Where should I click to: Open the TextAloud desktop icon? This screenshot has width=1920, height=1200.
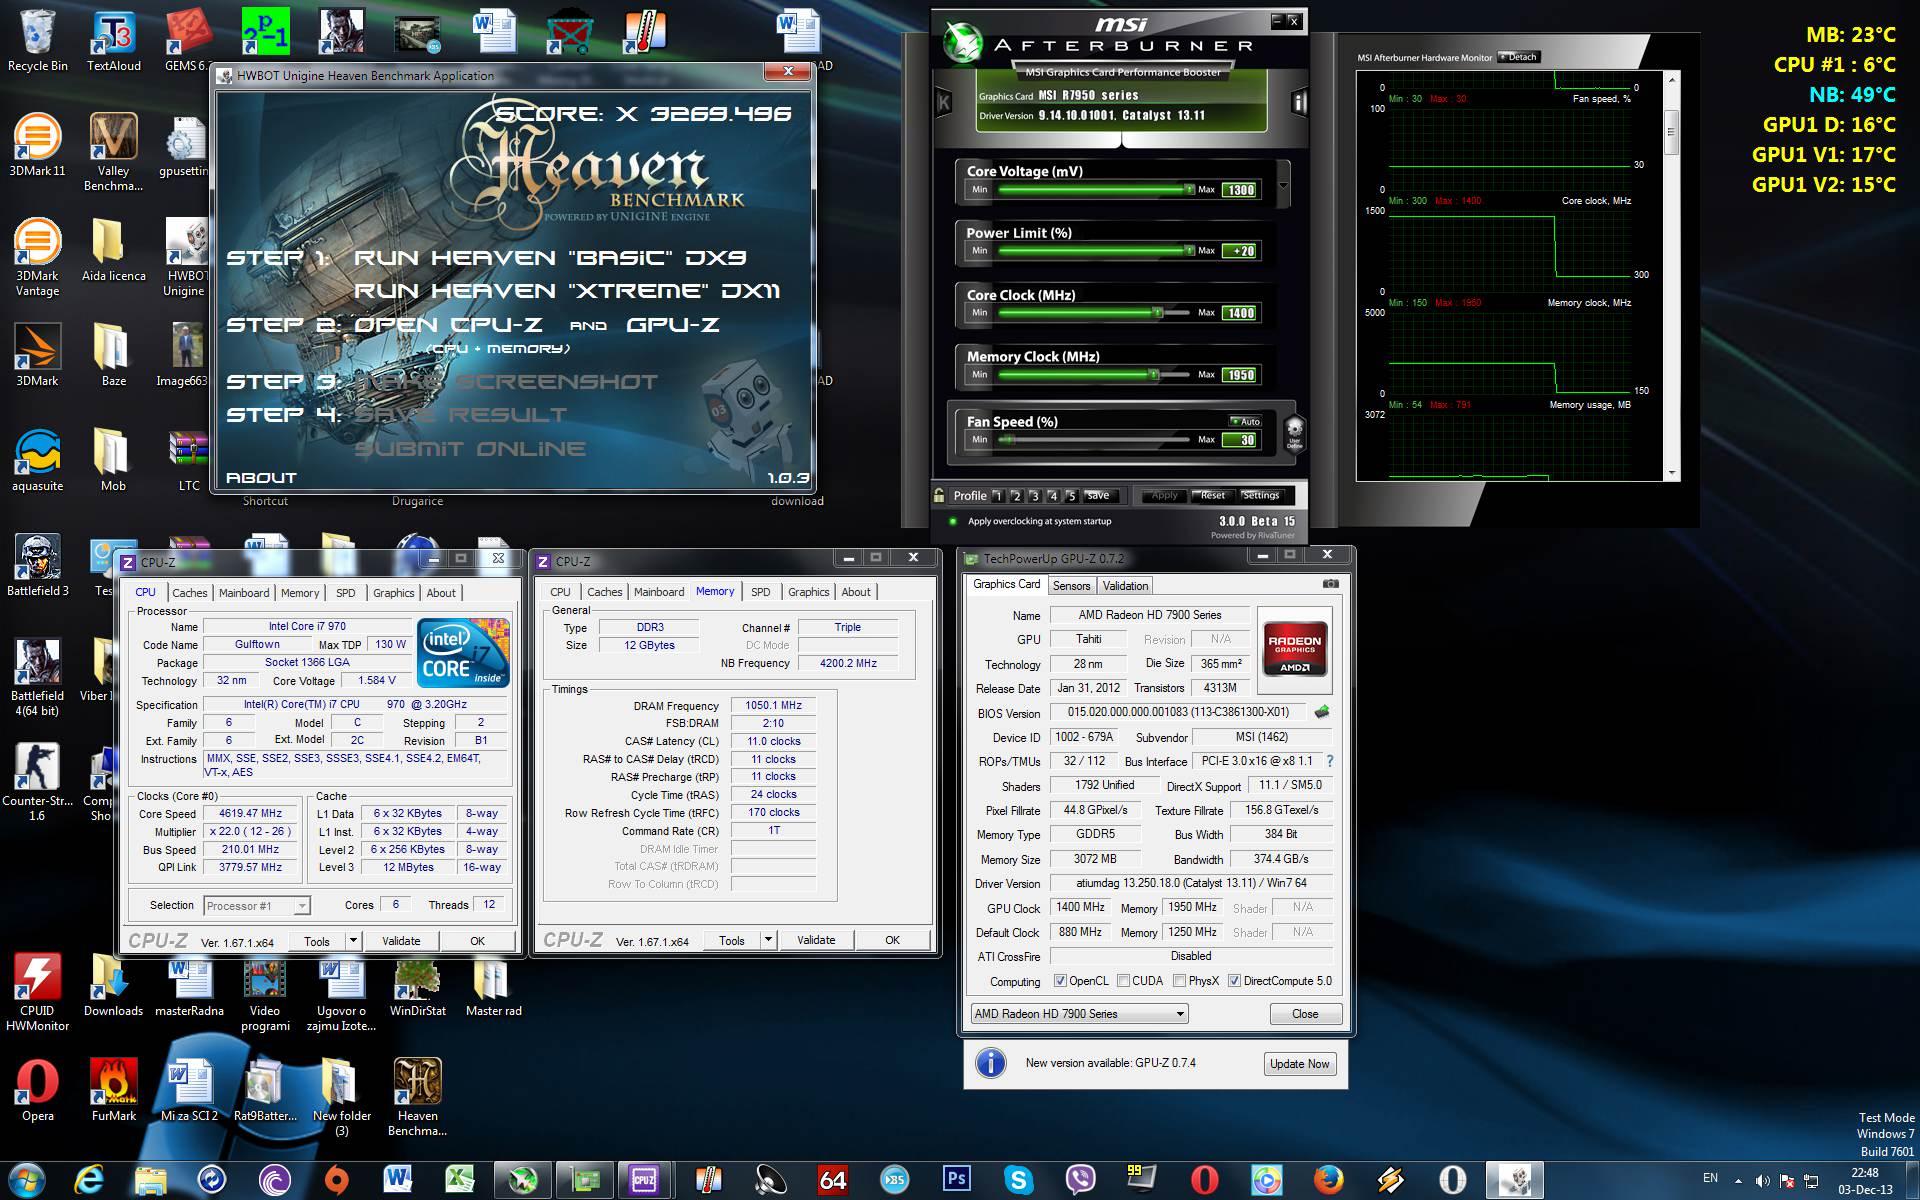113,40
